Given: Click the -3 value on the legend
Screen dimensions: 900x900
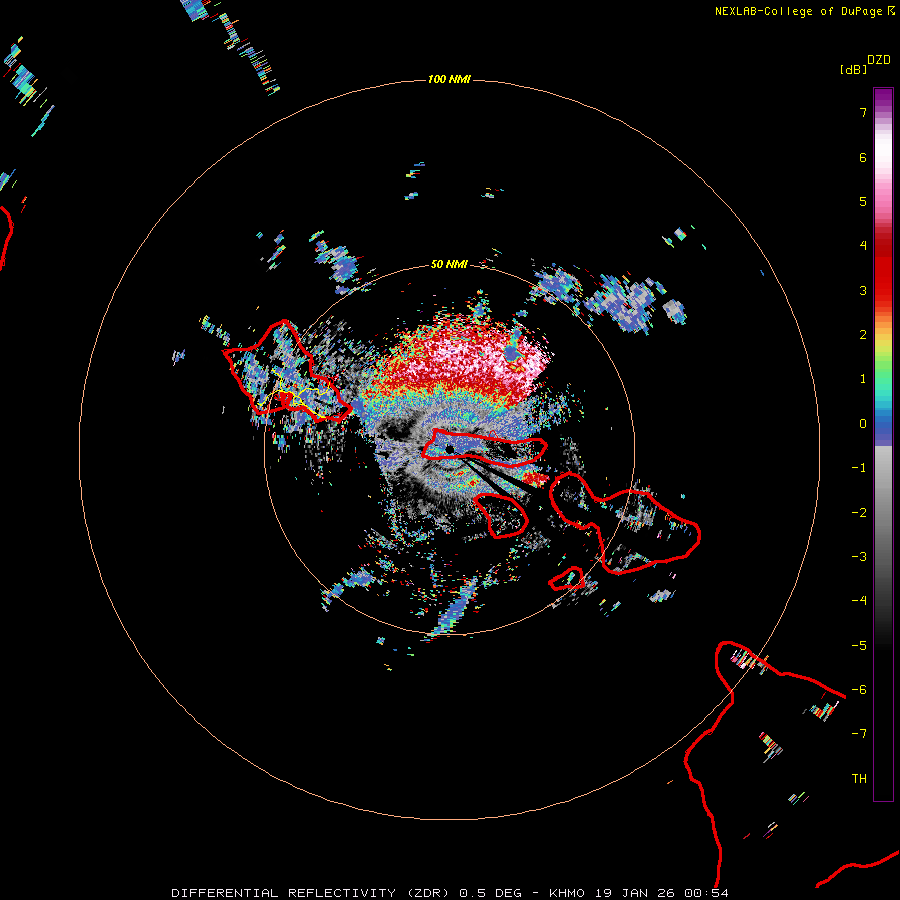Looking at the screenshot, I should pos(859,556).
